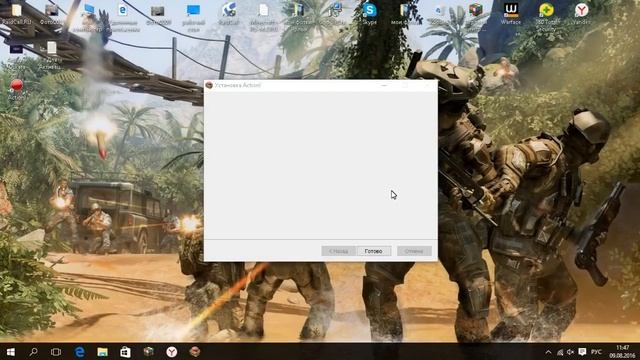Open taskbar search magnifier
Image resolution: width=640 pixels, height=360 pixels.
point(33,352)
